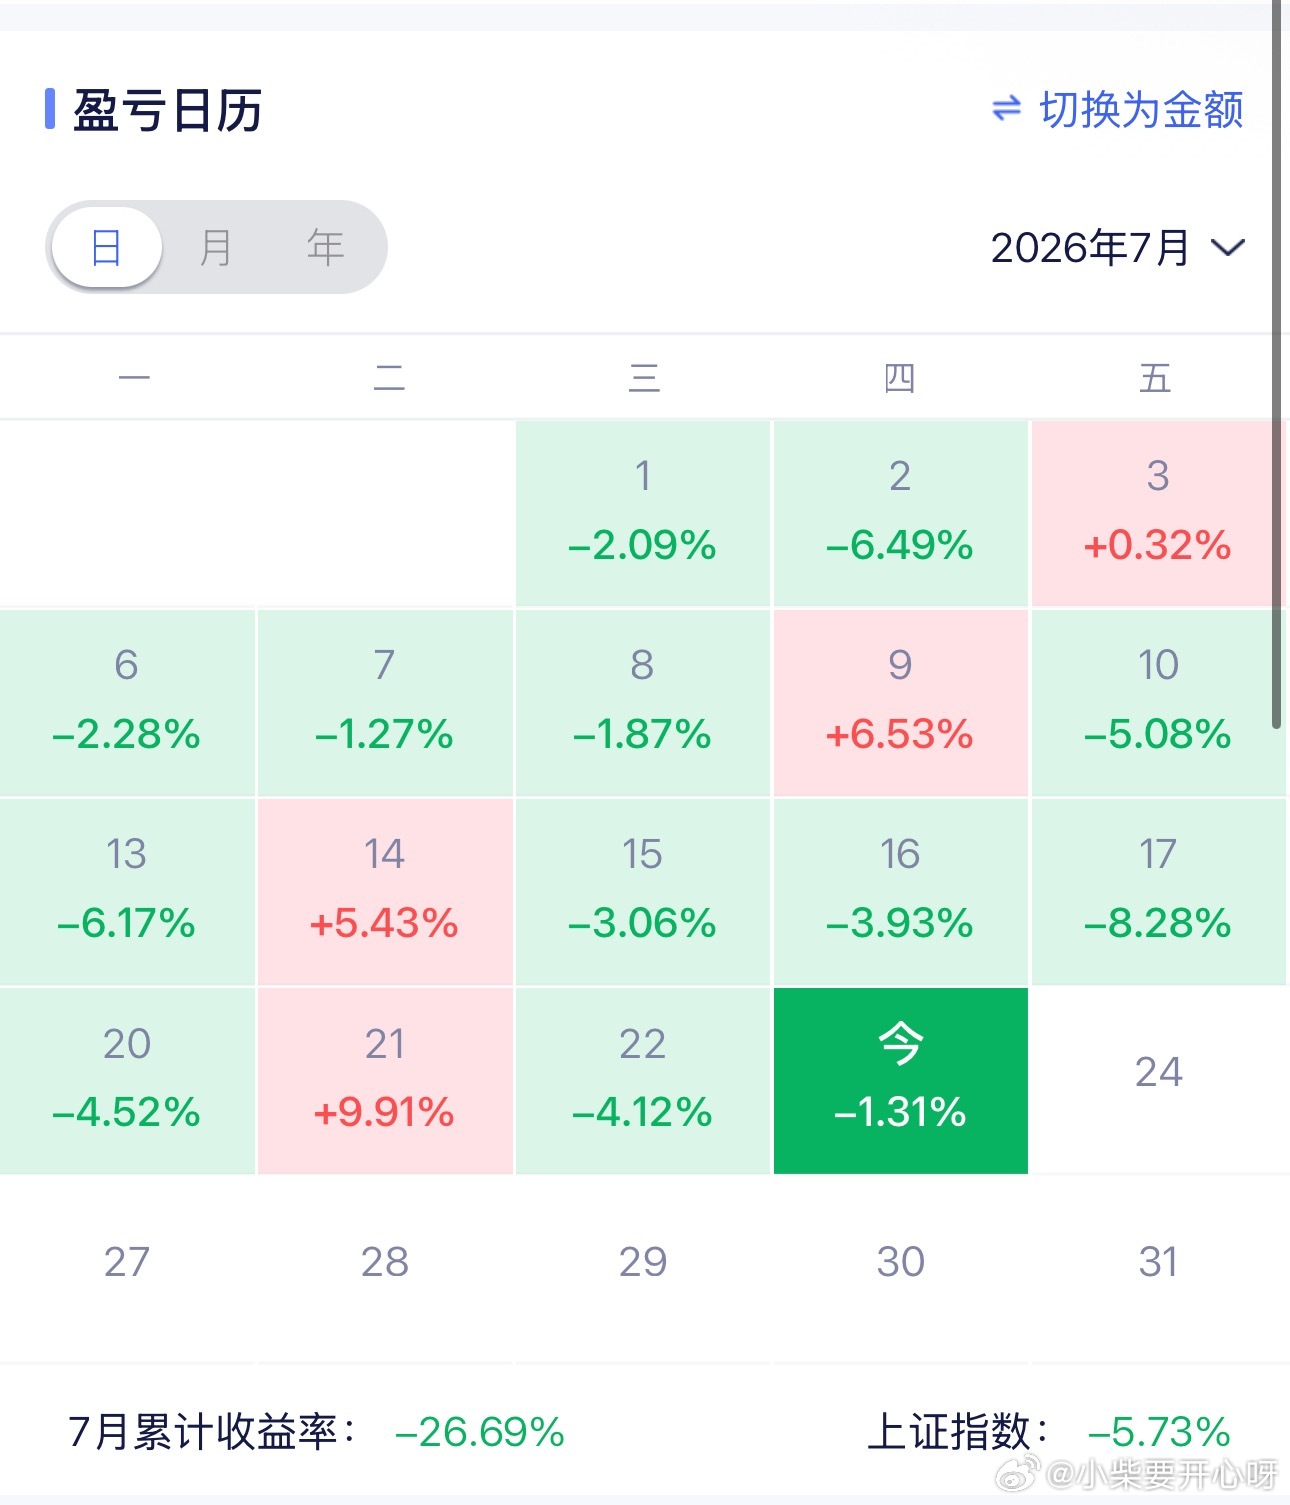Open today's 今 cell showing -1.31%
The width and height of the screenshot is (1290, 1505).
pos(901,1080)
